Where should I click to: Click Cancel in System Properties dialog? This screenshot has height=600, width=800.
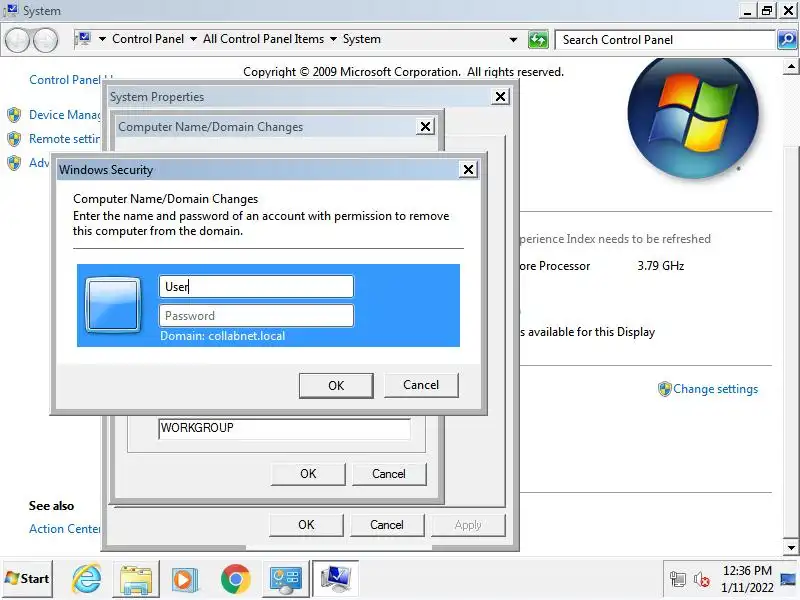point(387,525)
